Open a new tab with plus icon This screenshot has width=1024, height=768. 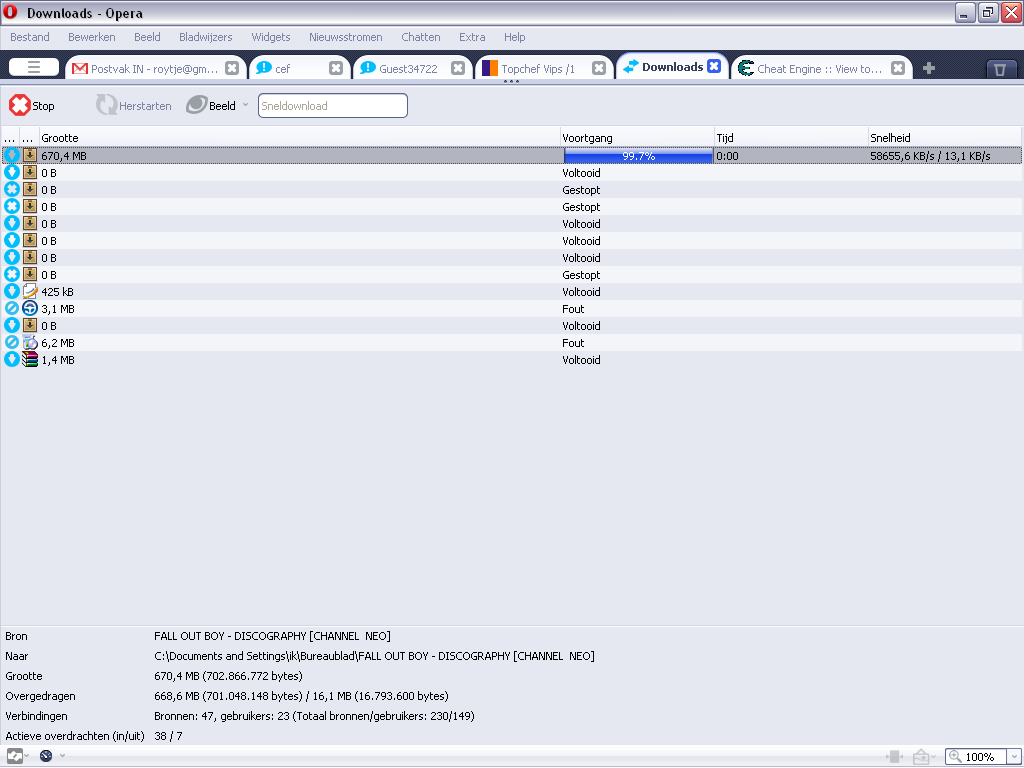point(929,68)
